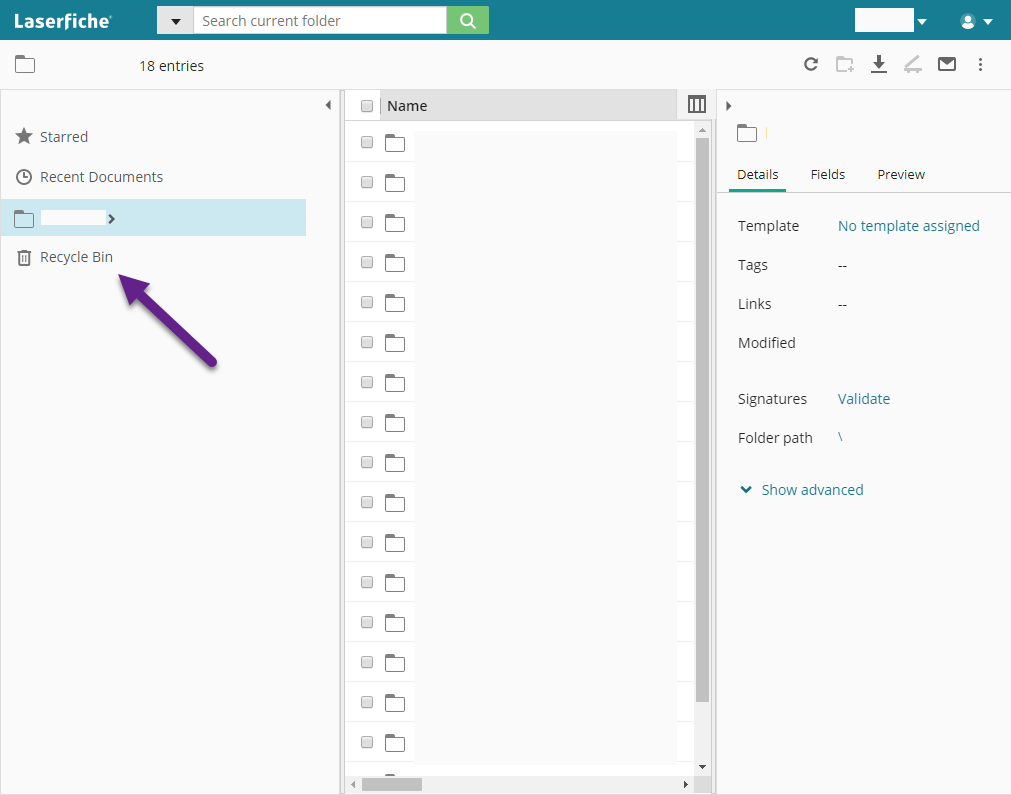
Task: Open the search options dropdown arrow
Action: [x=175, y=21]
